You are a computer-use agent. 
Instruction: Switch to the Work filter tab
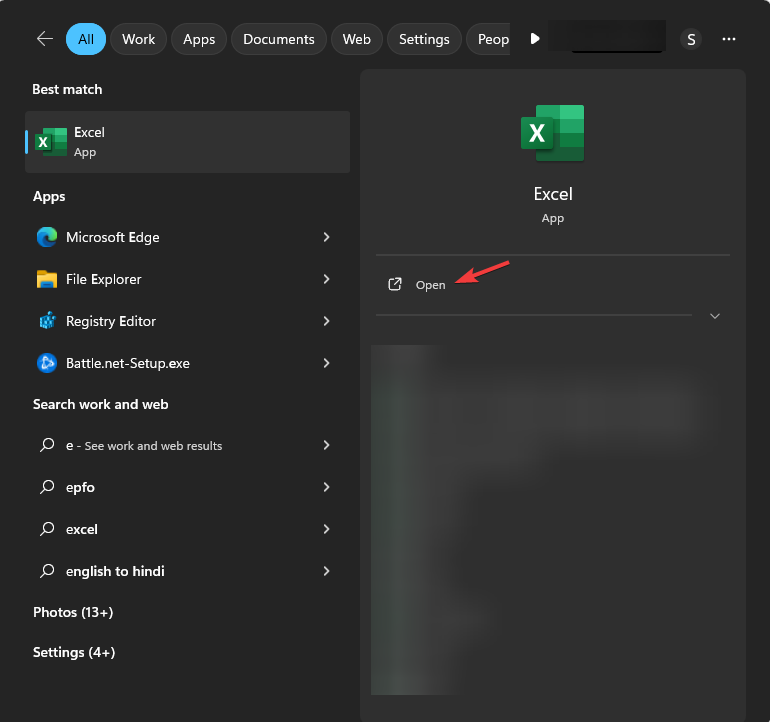coord(138,39)
